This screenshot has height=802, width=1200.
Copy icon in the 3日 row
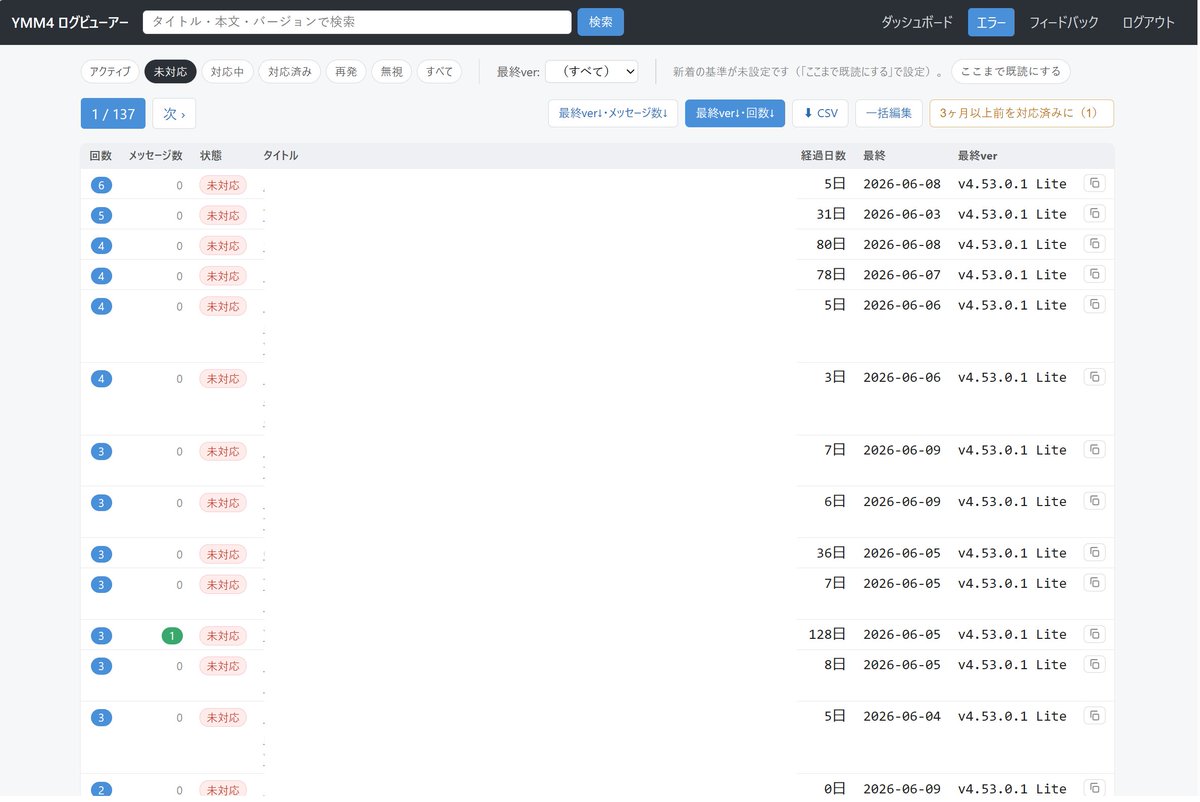point(1095,377)
